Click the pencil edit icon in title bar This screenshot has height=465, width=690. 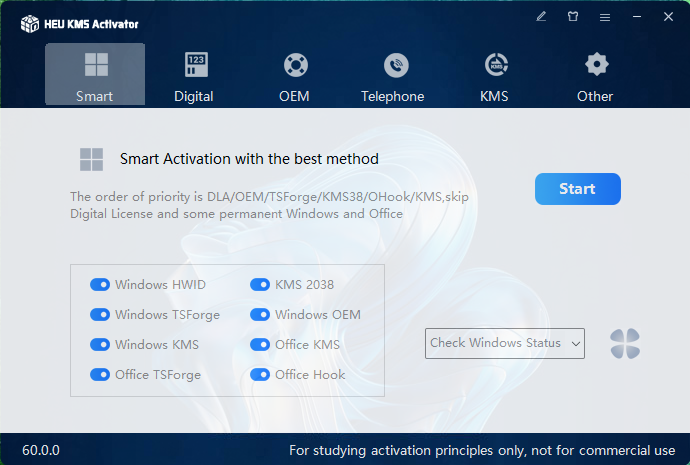coord(541,17)
